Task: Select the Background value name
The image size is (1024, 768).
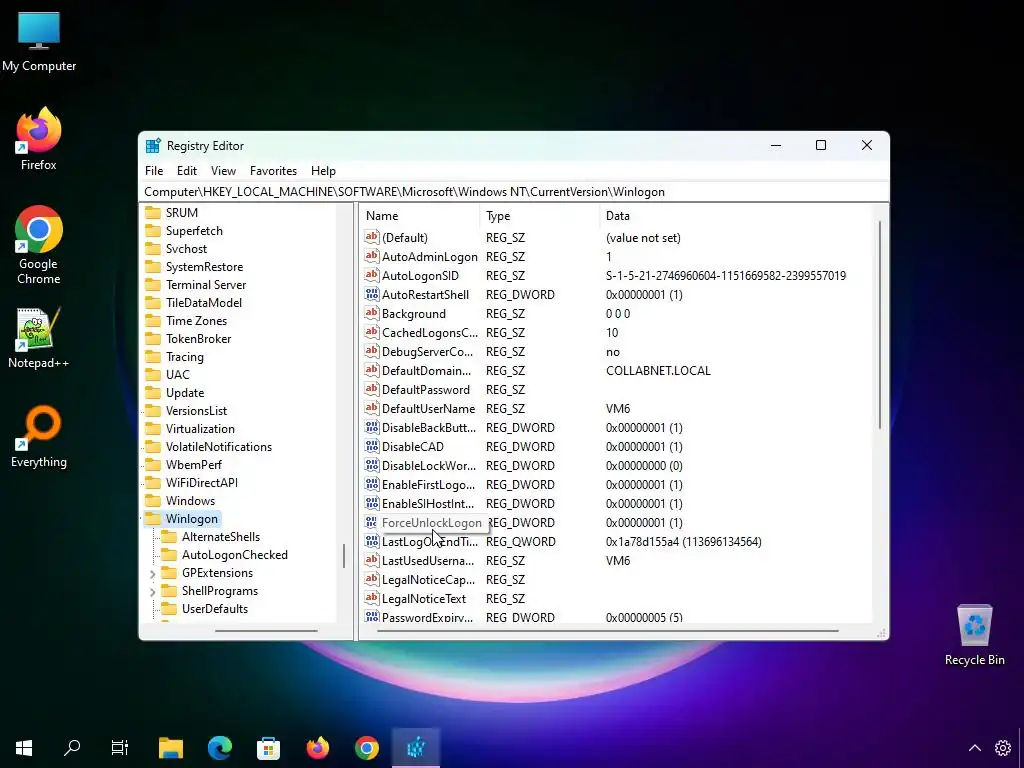Action: tap(414, 313)
